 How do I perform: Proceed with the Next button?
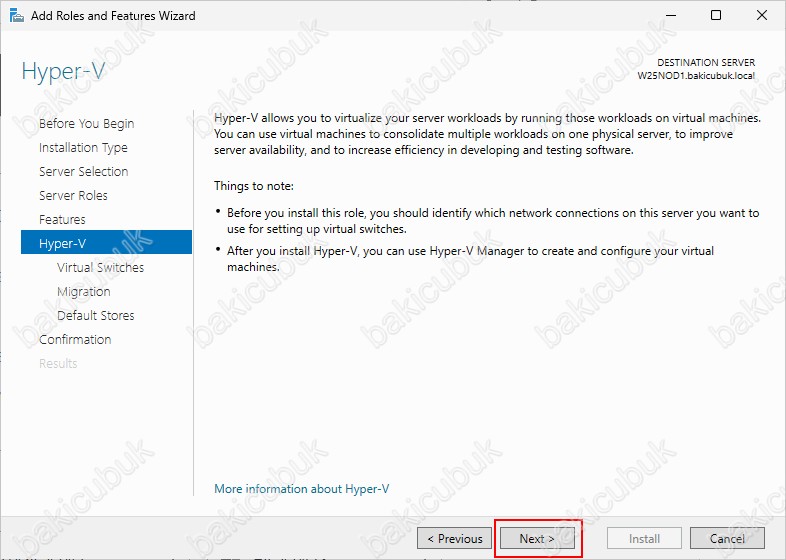(537, 538)
